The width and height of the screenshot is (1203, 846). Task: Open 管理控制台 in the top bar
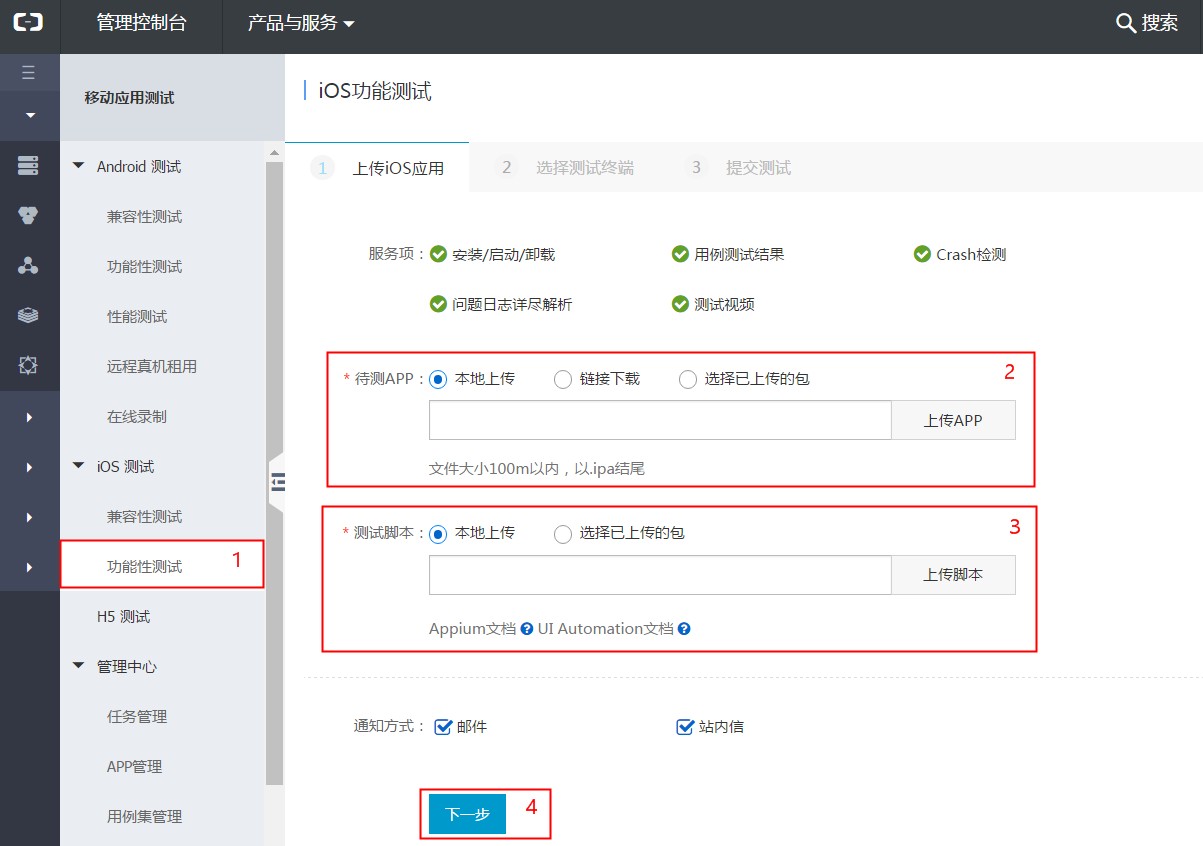pyautogui.click(x=141, y=23)
